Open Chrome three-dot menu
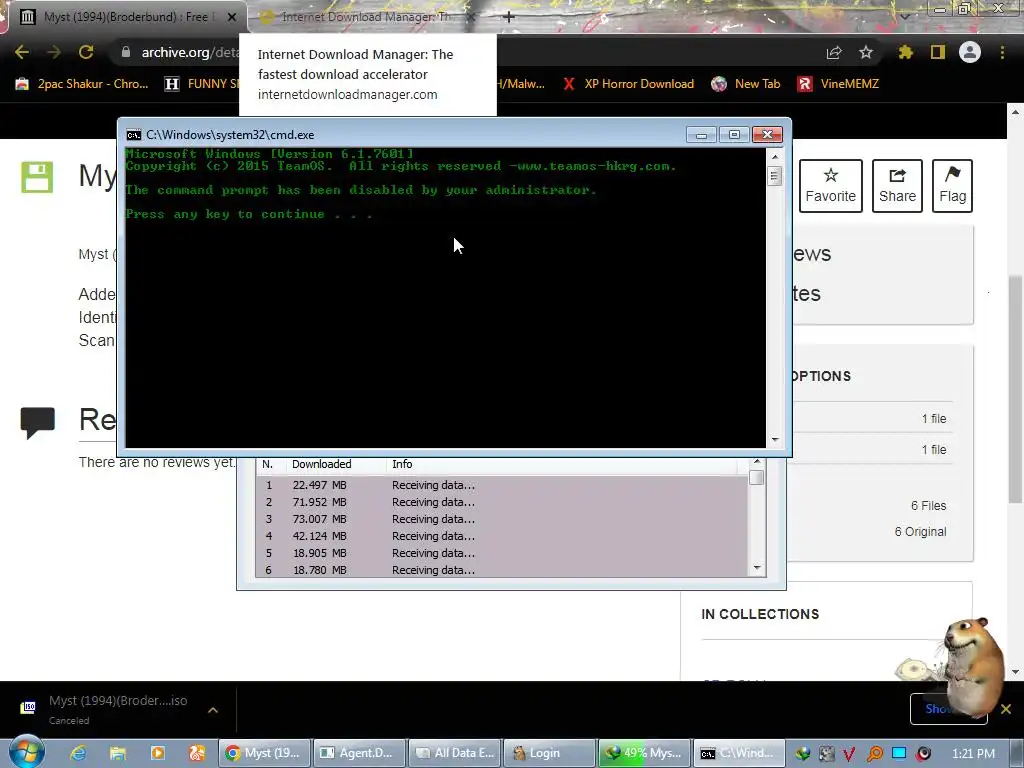This screenshot has height=768, width=1024. tap(1002, 52)
